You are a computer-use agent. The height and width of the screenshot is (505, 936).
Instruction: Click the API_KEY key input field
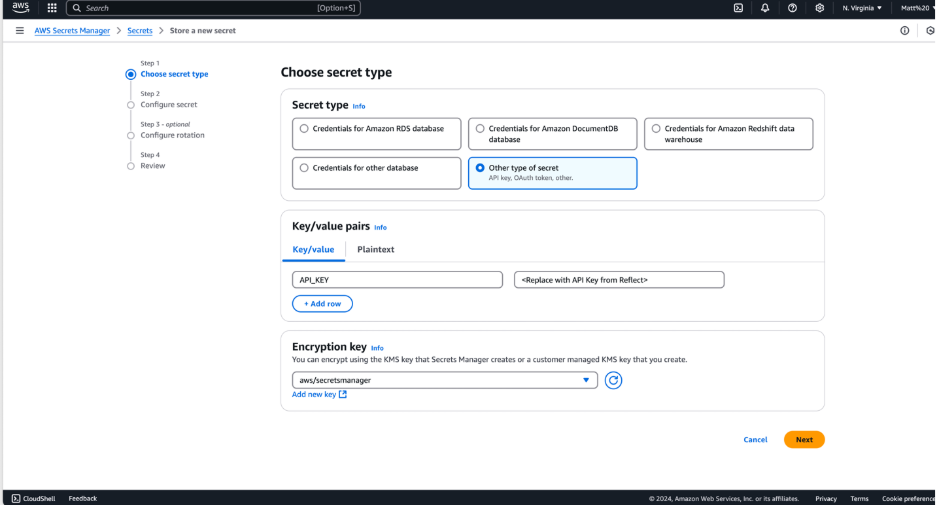(x=398, y=280)
